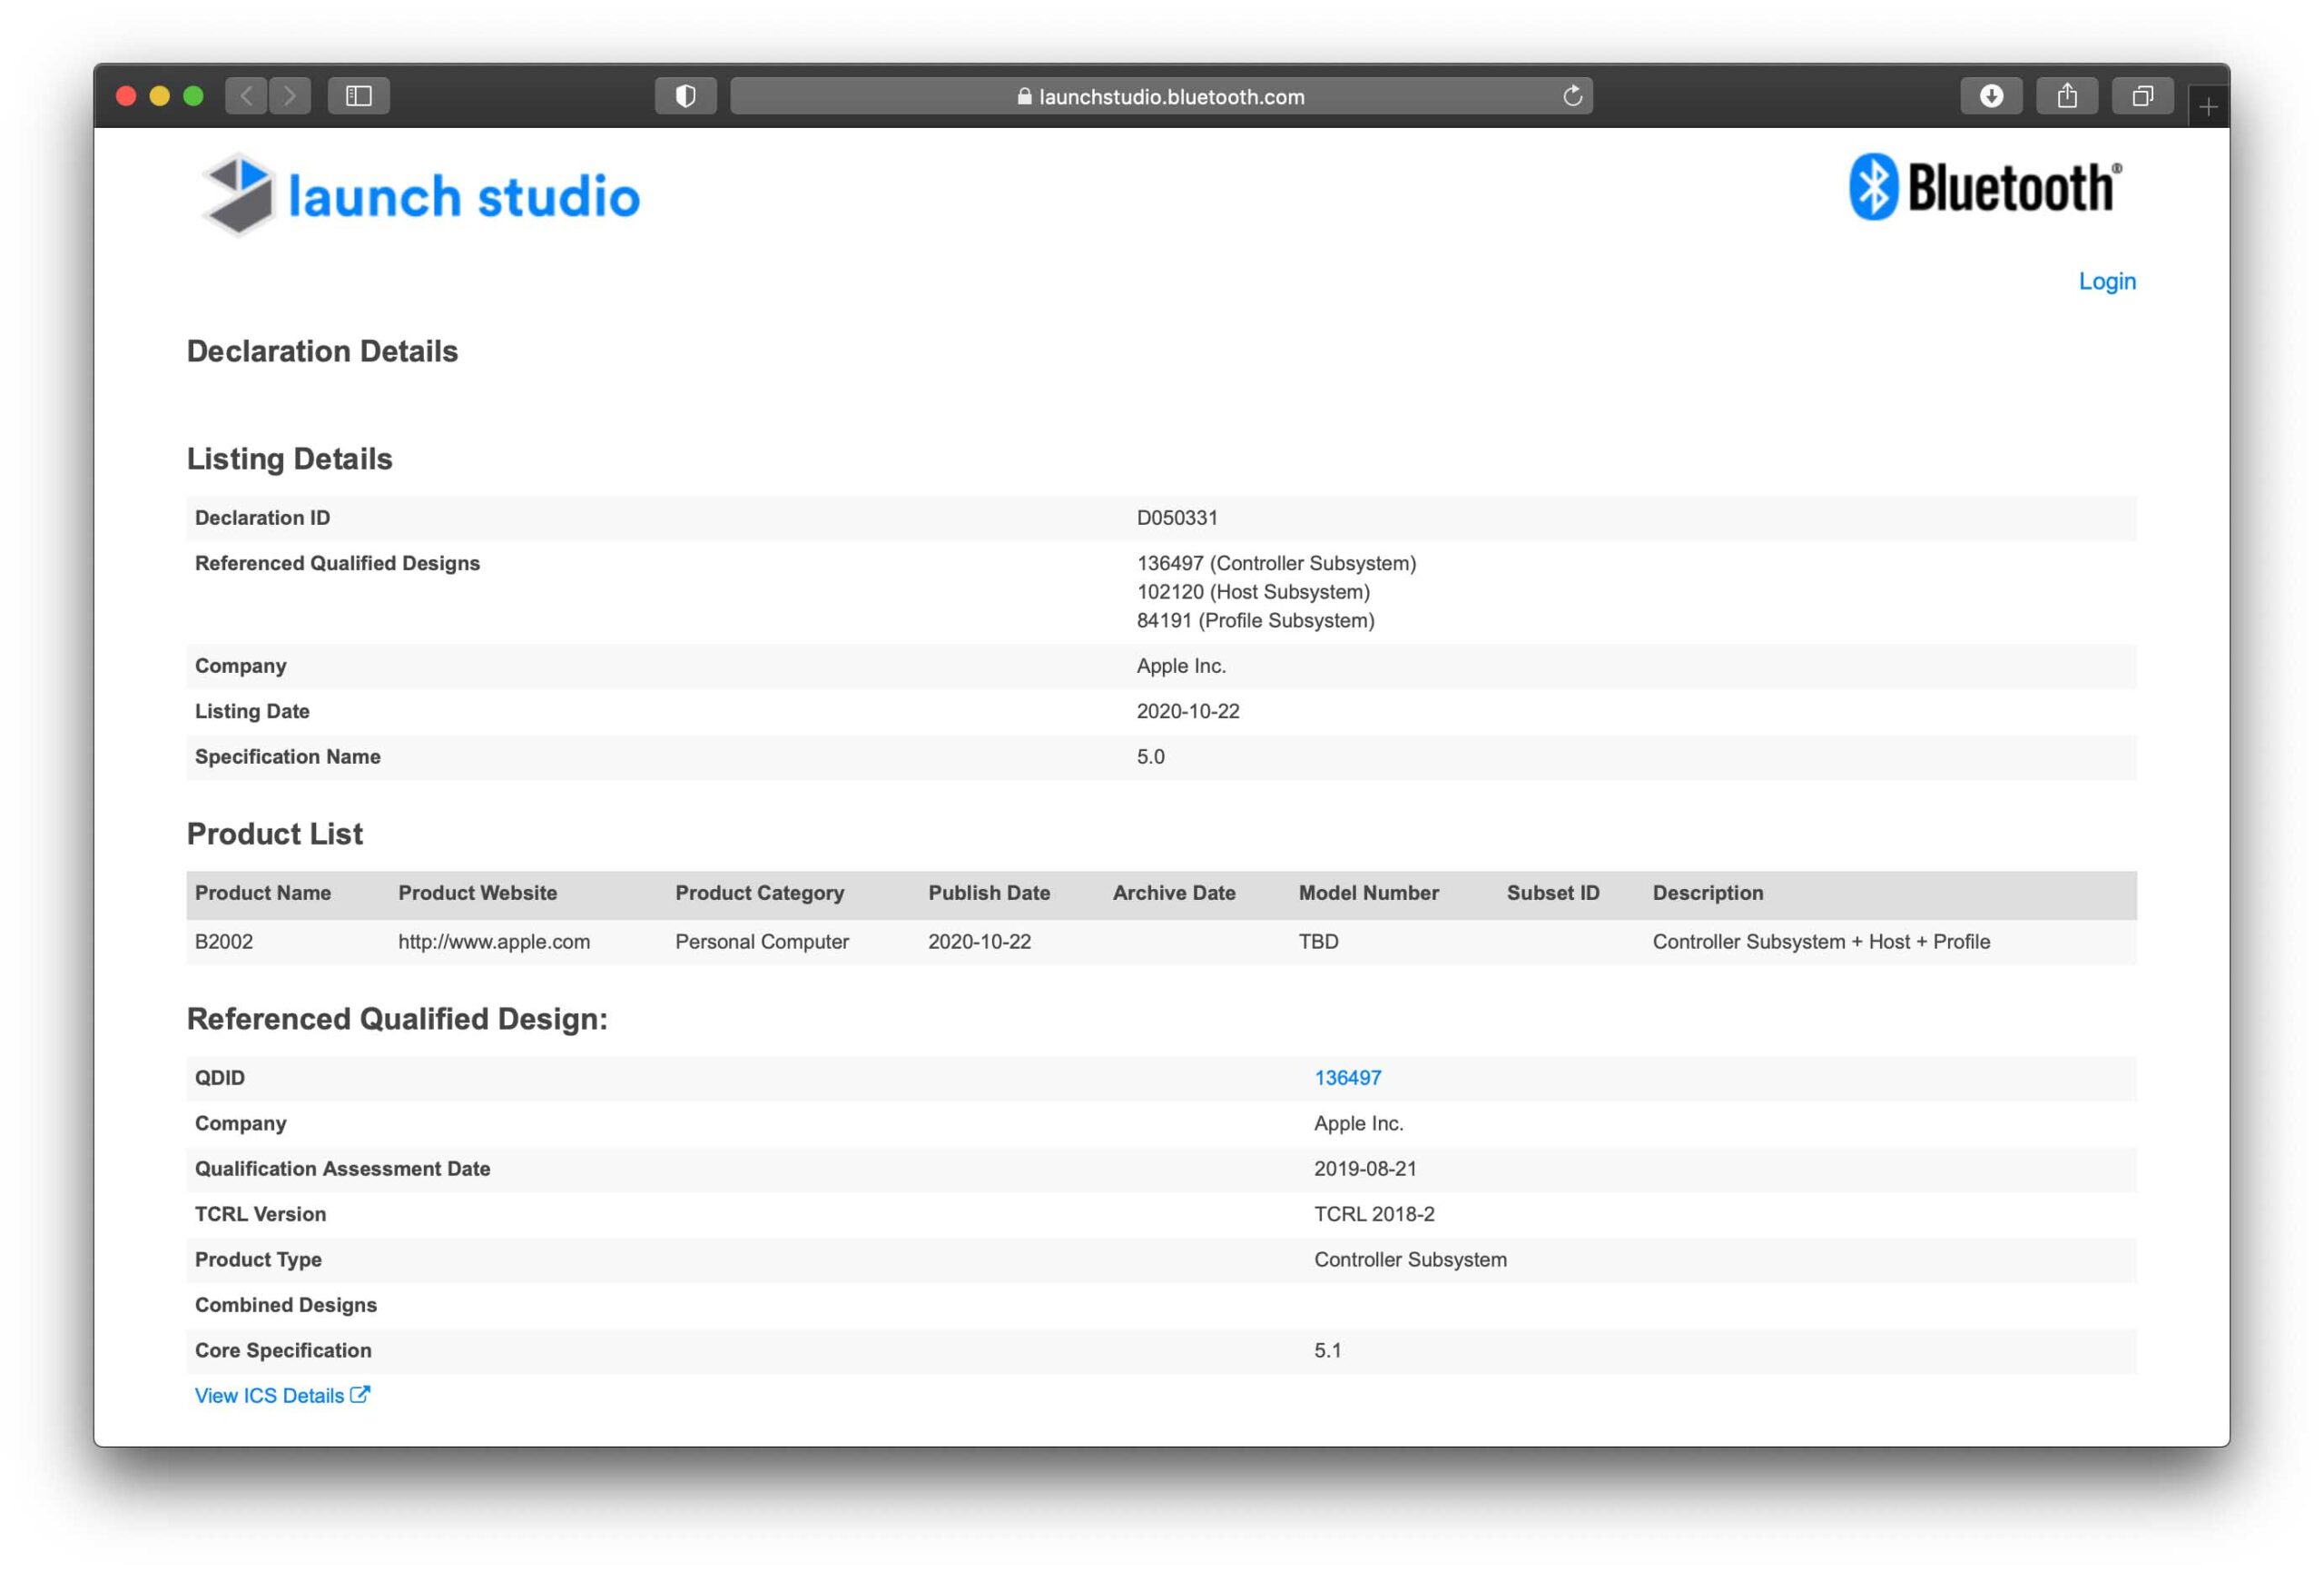
Task: Click the Model Number column header
Action: tap(1368, 893)
